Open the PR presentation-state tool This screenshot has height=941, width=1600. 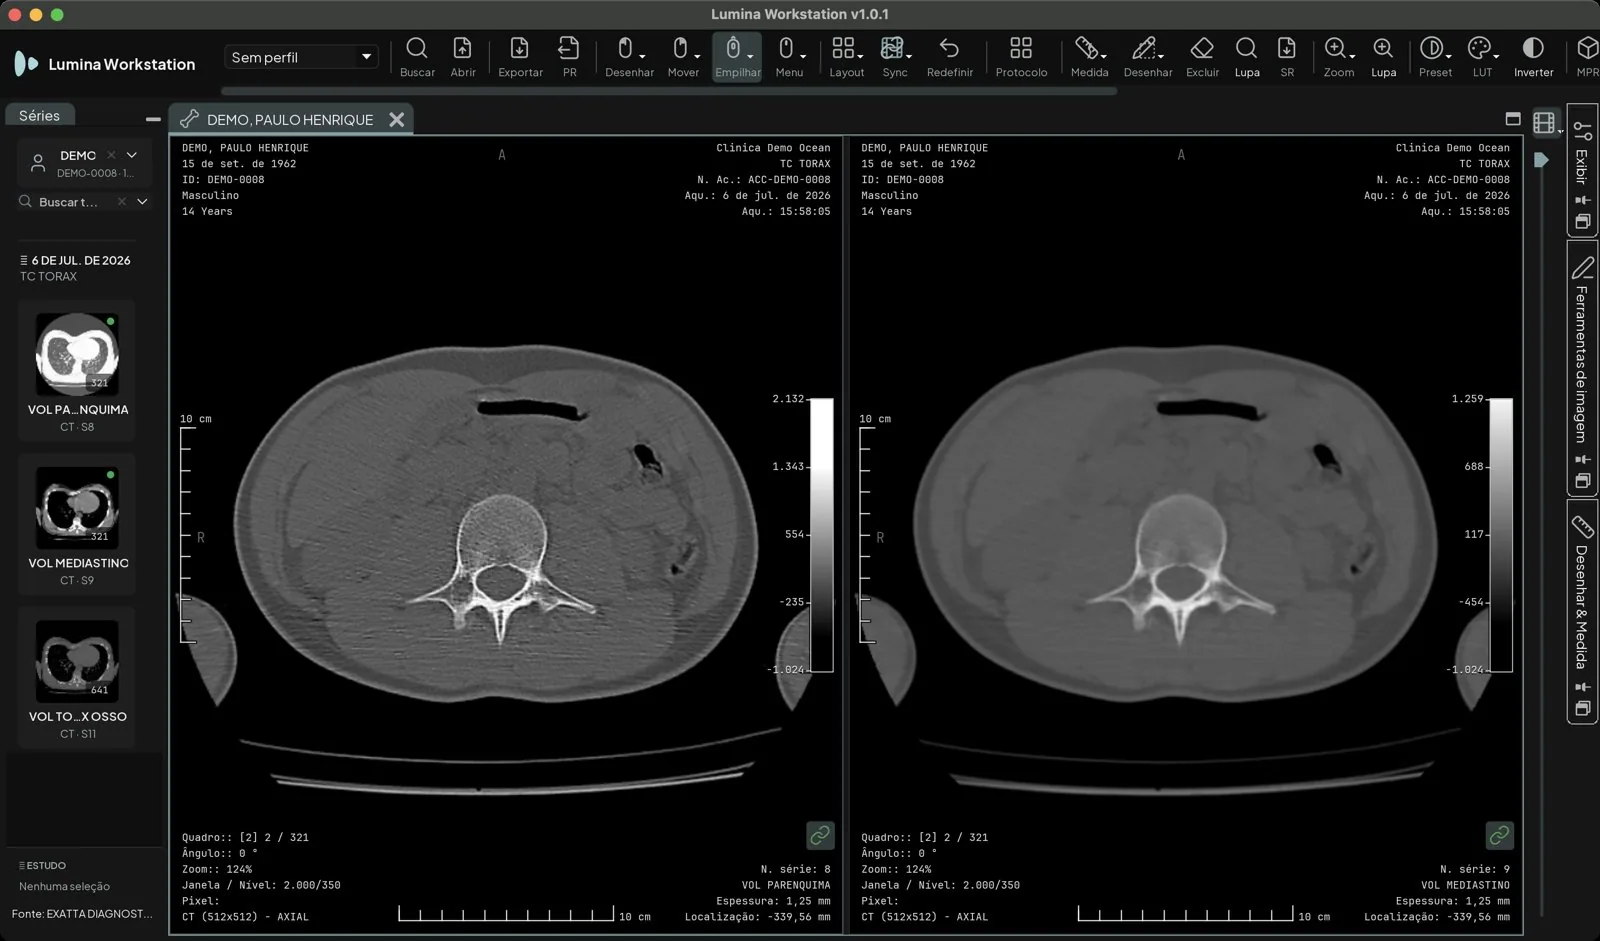point(569,57)
